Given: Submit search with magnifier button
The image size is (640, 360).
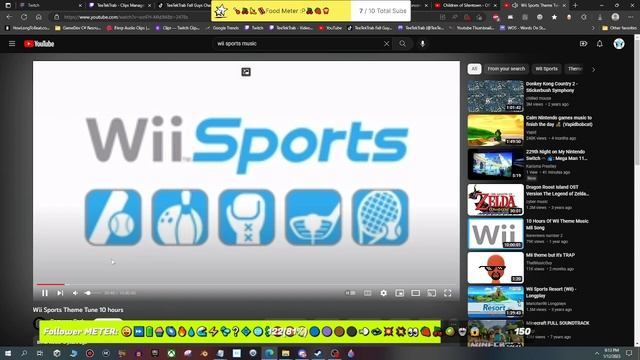Looking at the screenshot, I should point(402,44).
